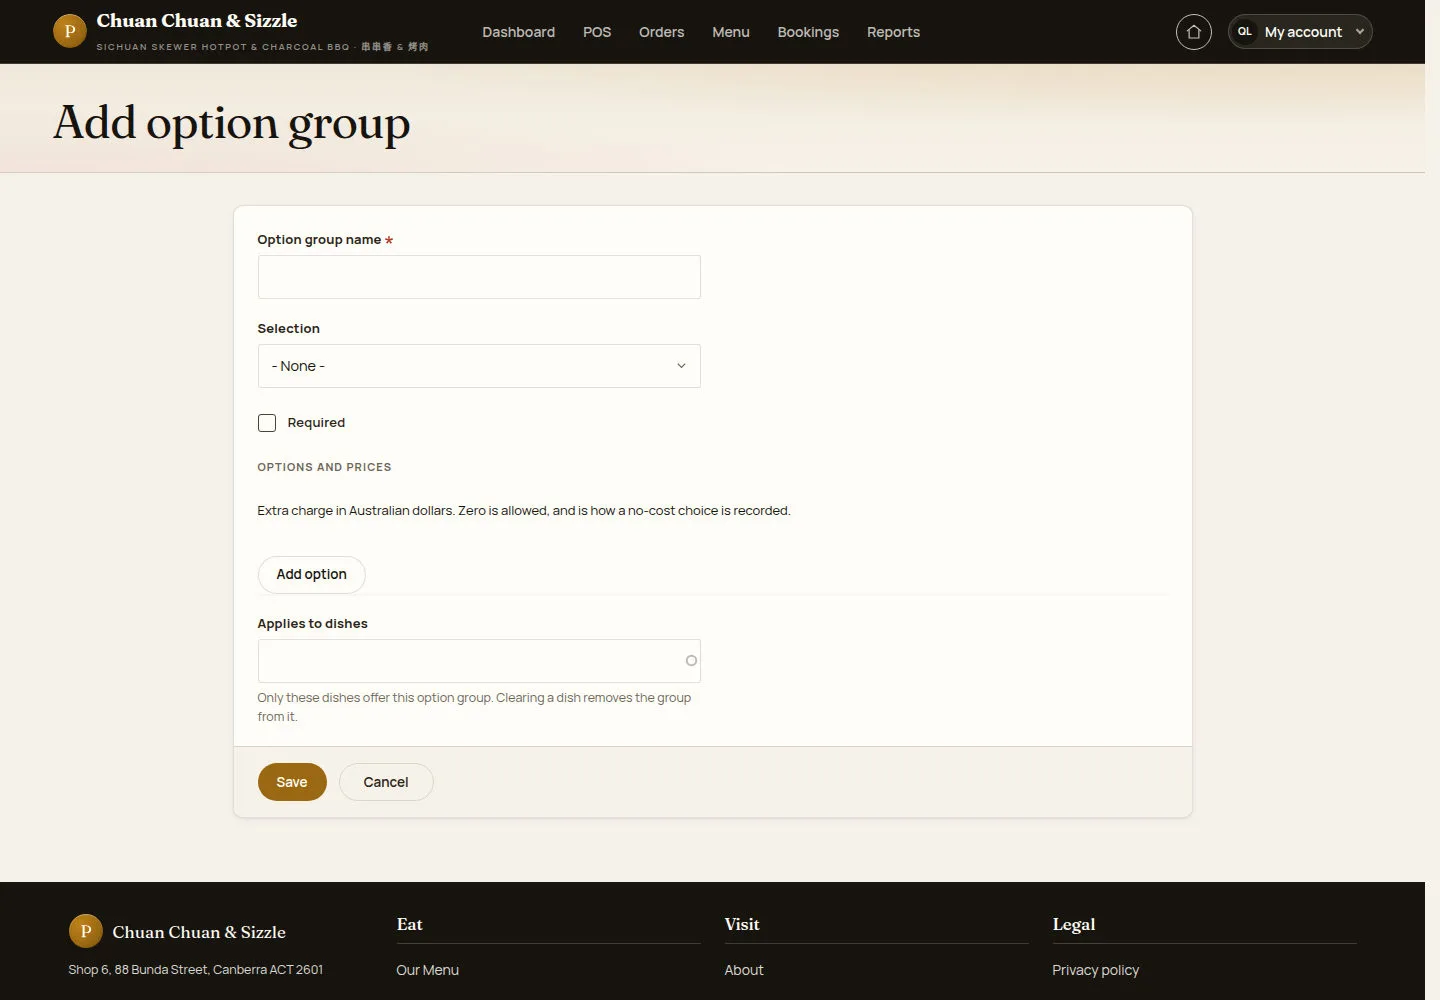Click the footer Chuan Chuan & Sizzle name

click(x=199, y=932)
